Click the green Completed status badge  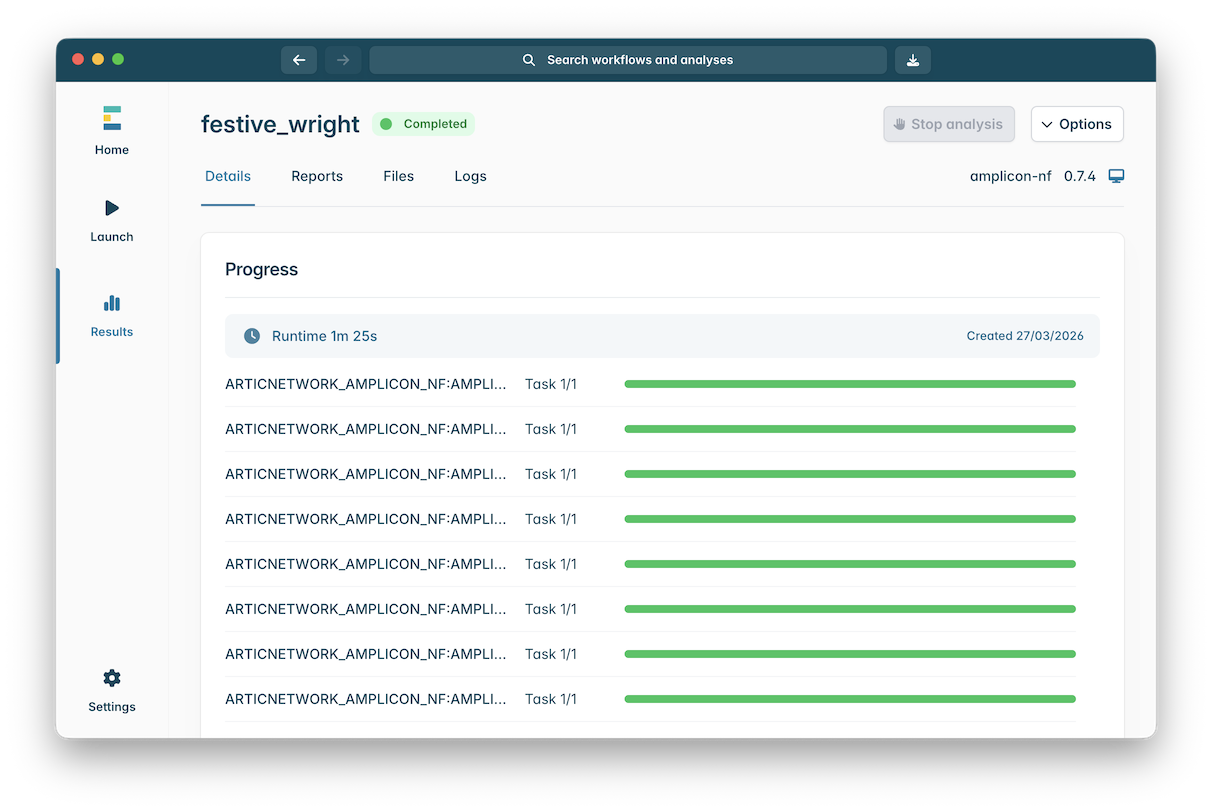pyautogui.click(x=424, y=124)
